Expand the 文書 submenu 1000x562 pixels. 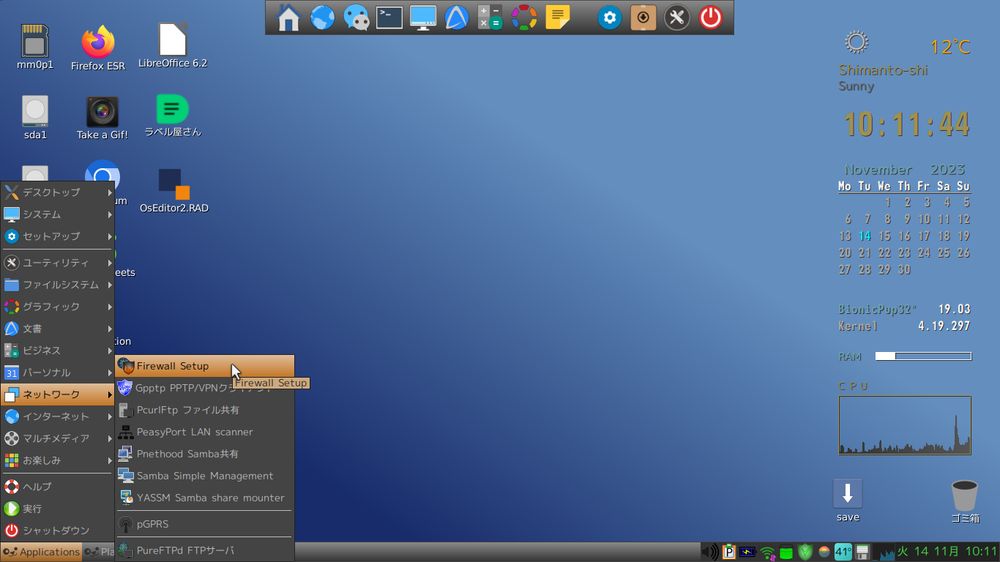coord(57,329)
